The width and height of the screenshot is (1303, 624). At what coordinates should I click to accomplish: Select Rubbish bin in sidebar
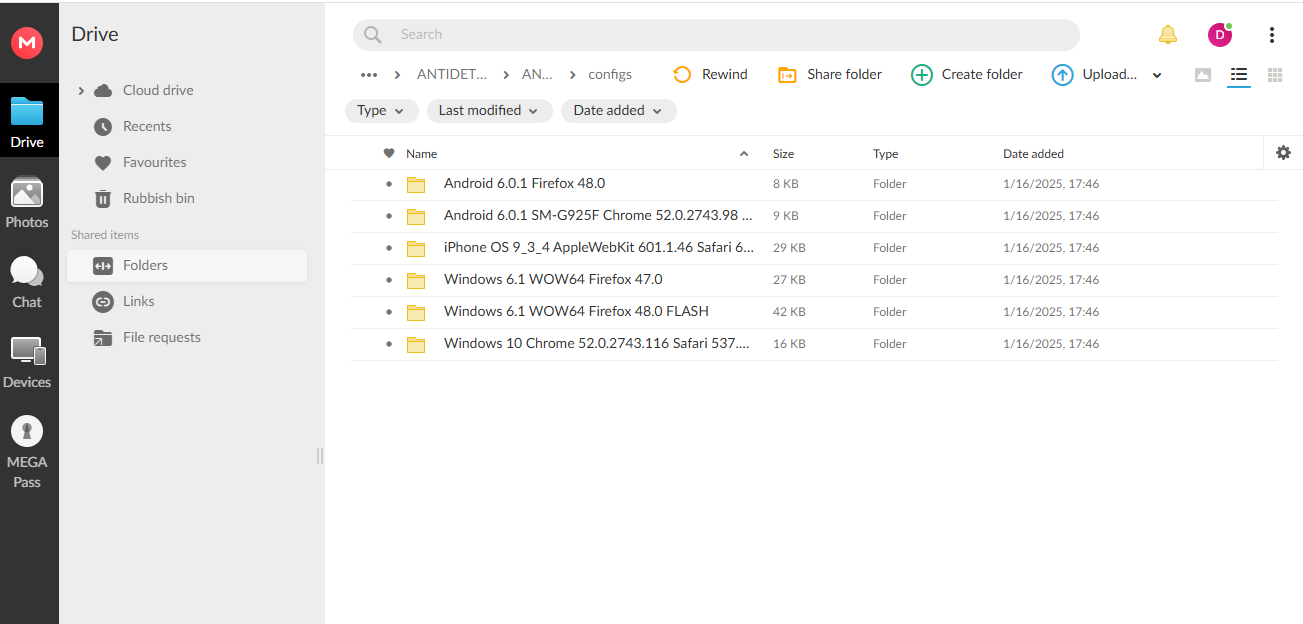tap(158, 198)
